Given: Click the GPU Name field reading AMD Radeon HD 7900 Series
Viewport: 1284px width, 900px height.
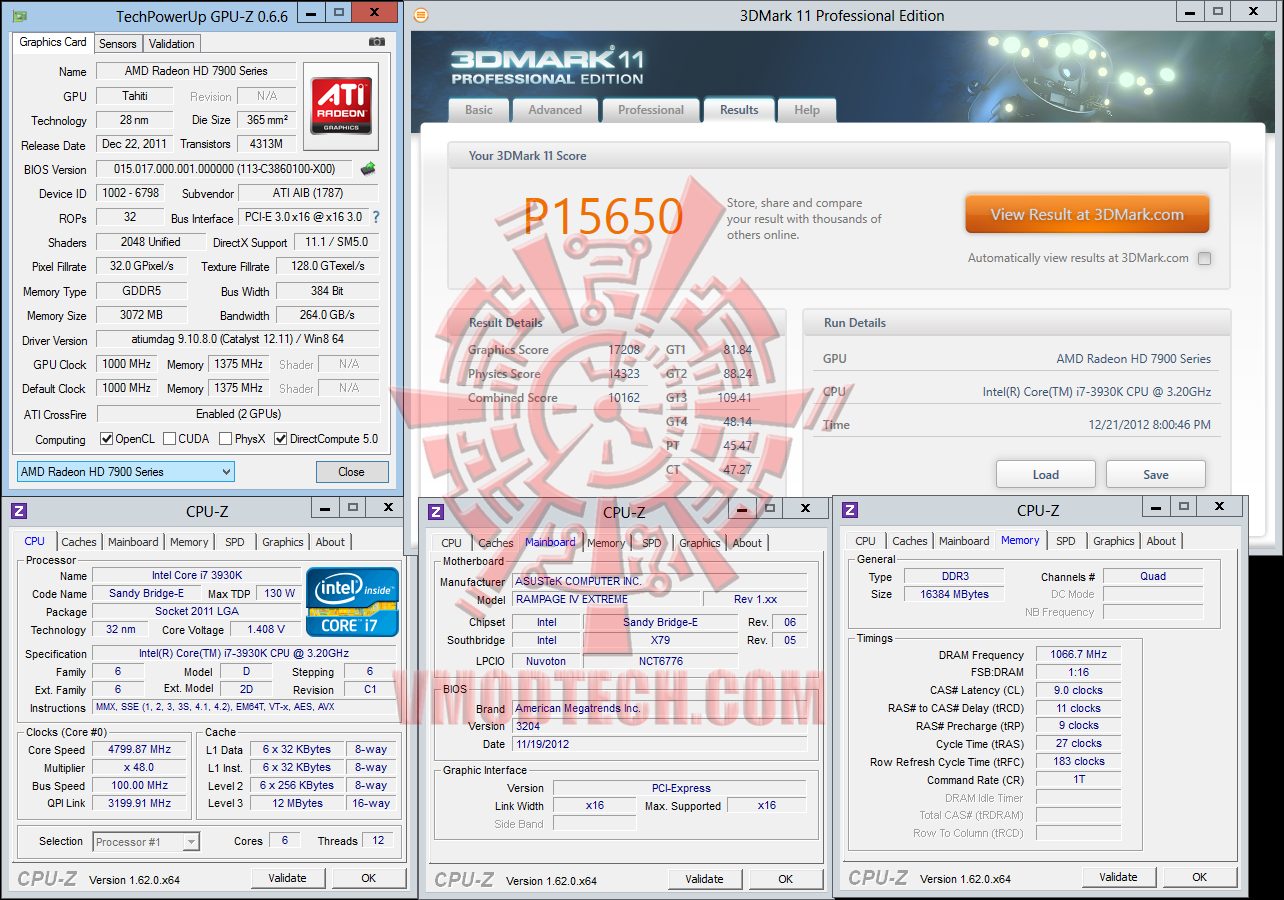Looking at the screenshot, I should pyautogui.click(x=196, y=71).
